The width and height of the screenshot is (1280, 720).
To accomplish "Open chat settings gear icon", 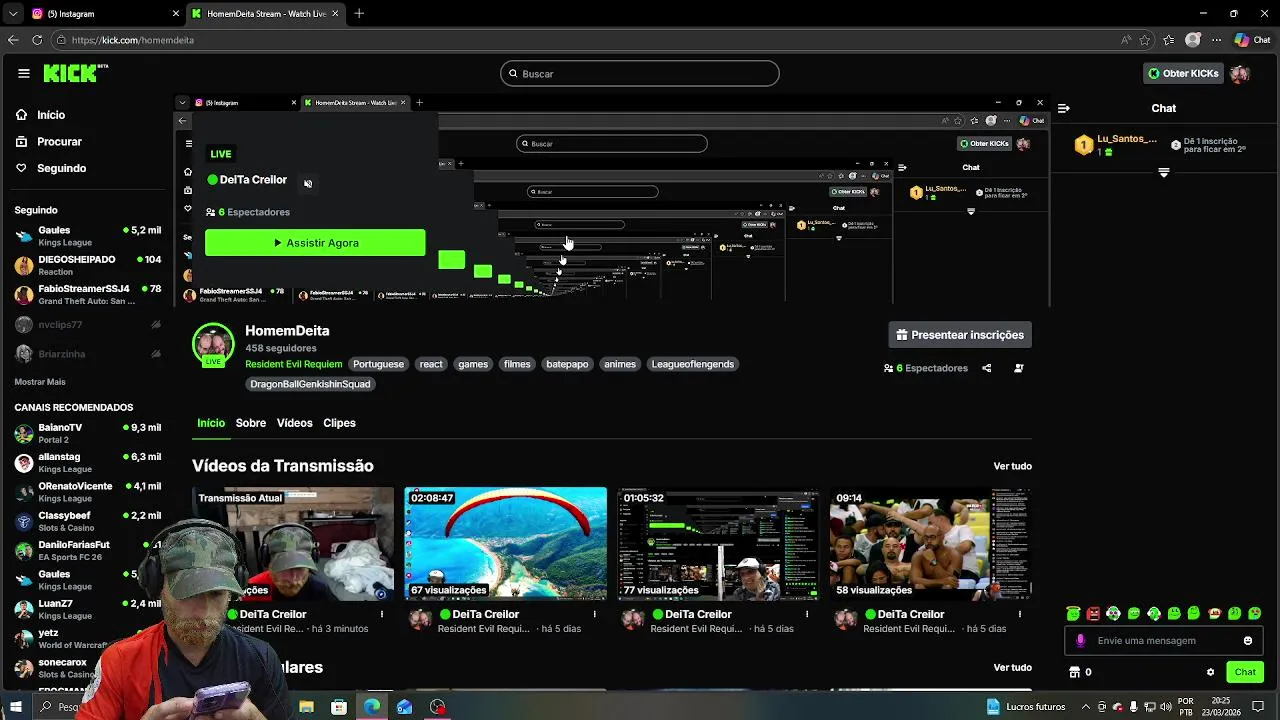I will coord(1210,672).
